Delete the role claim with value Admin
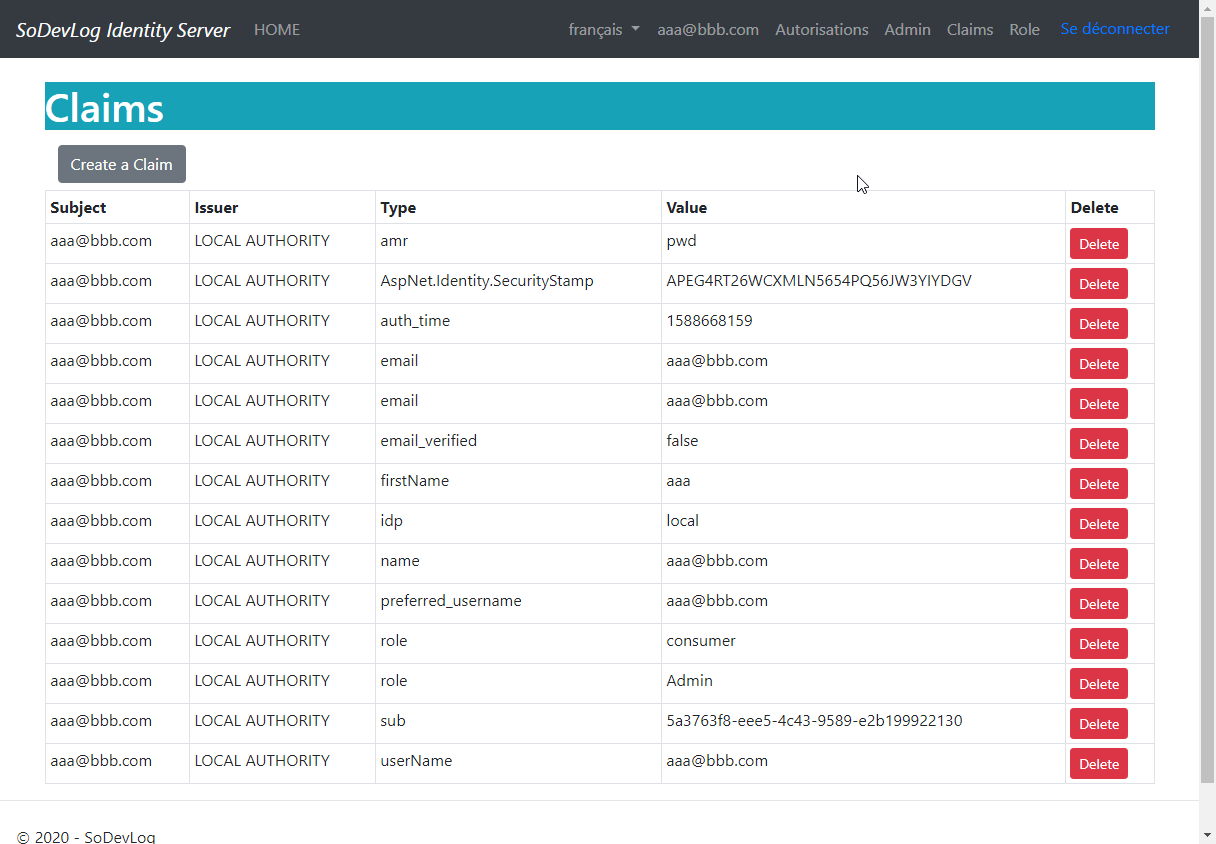This screenshot has width=1216, height=844. click(x=1098, y=683)
